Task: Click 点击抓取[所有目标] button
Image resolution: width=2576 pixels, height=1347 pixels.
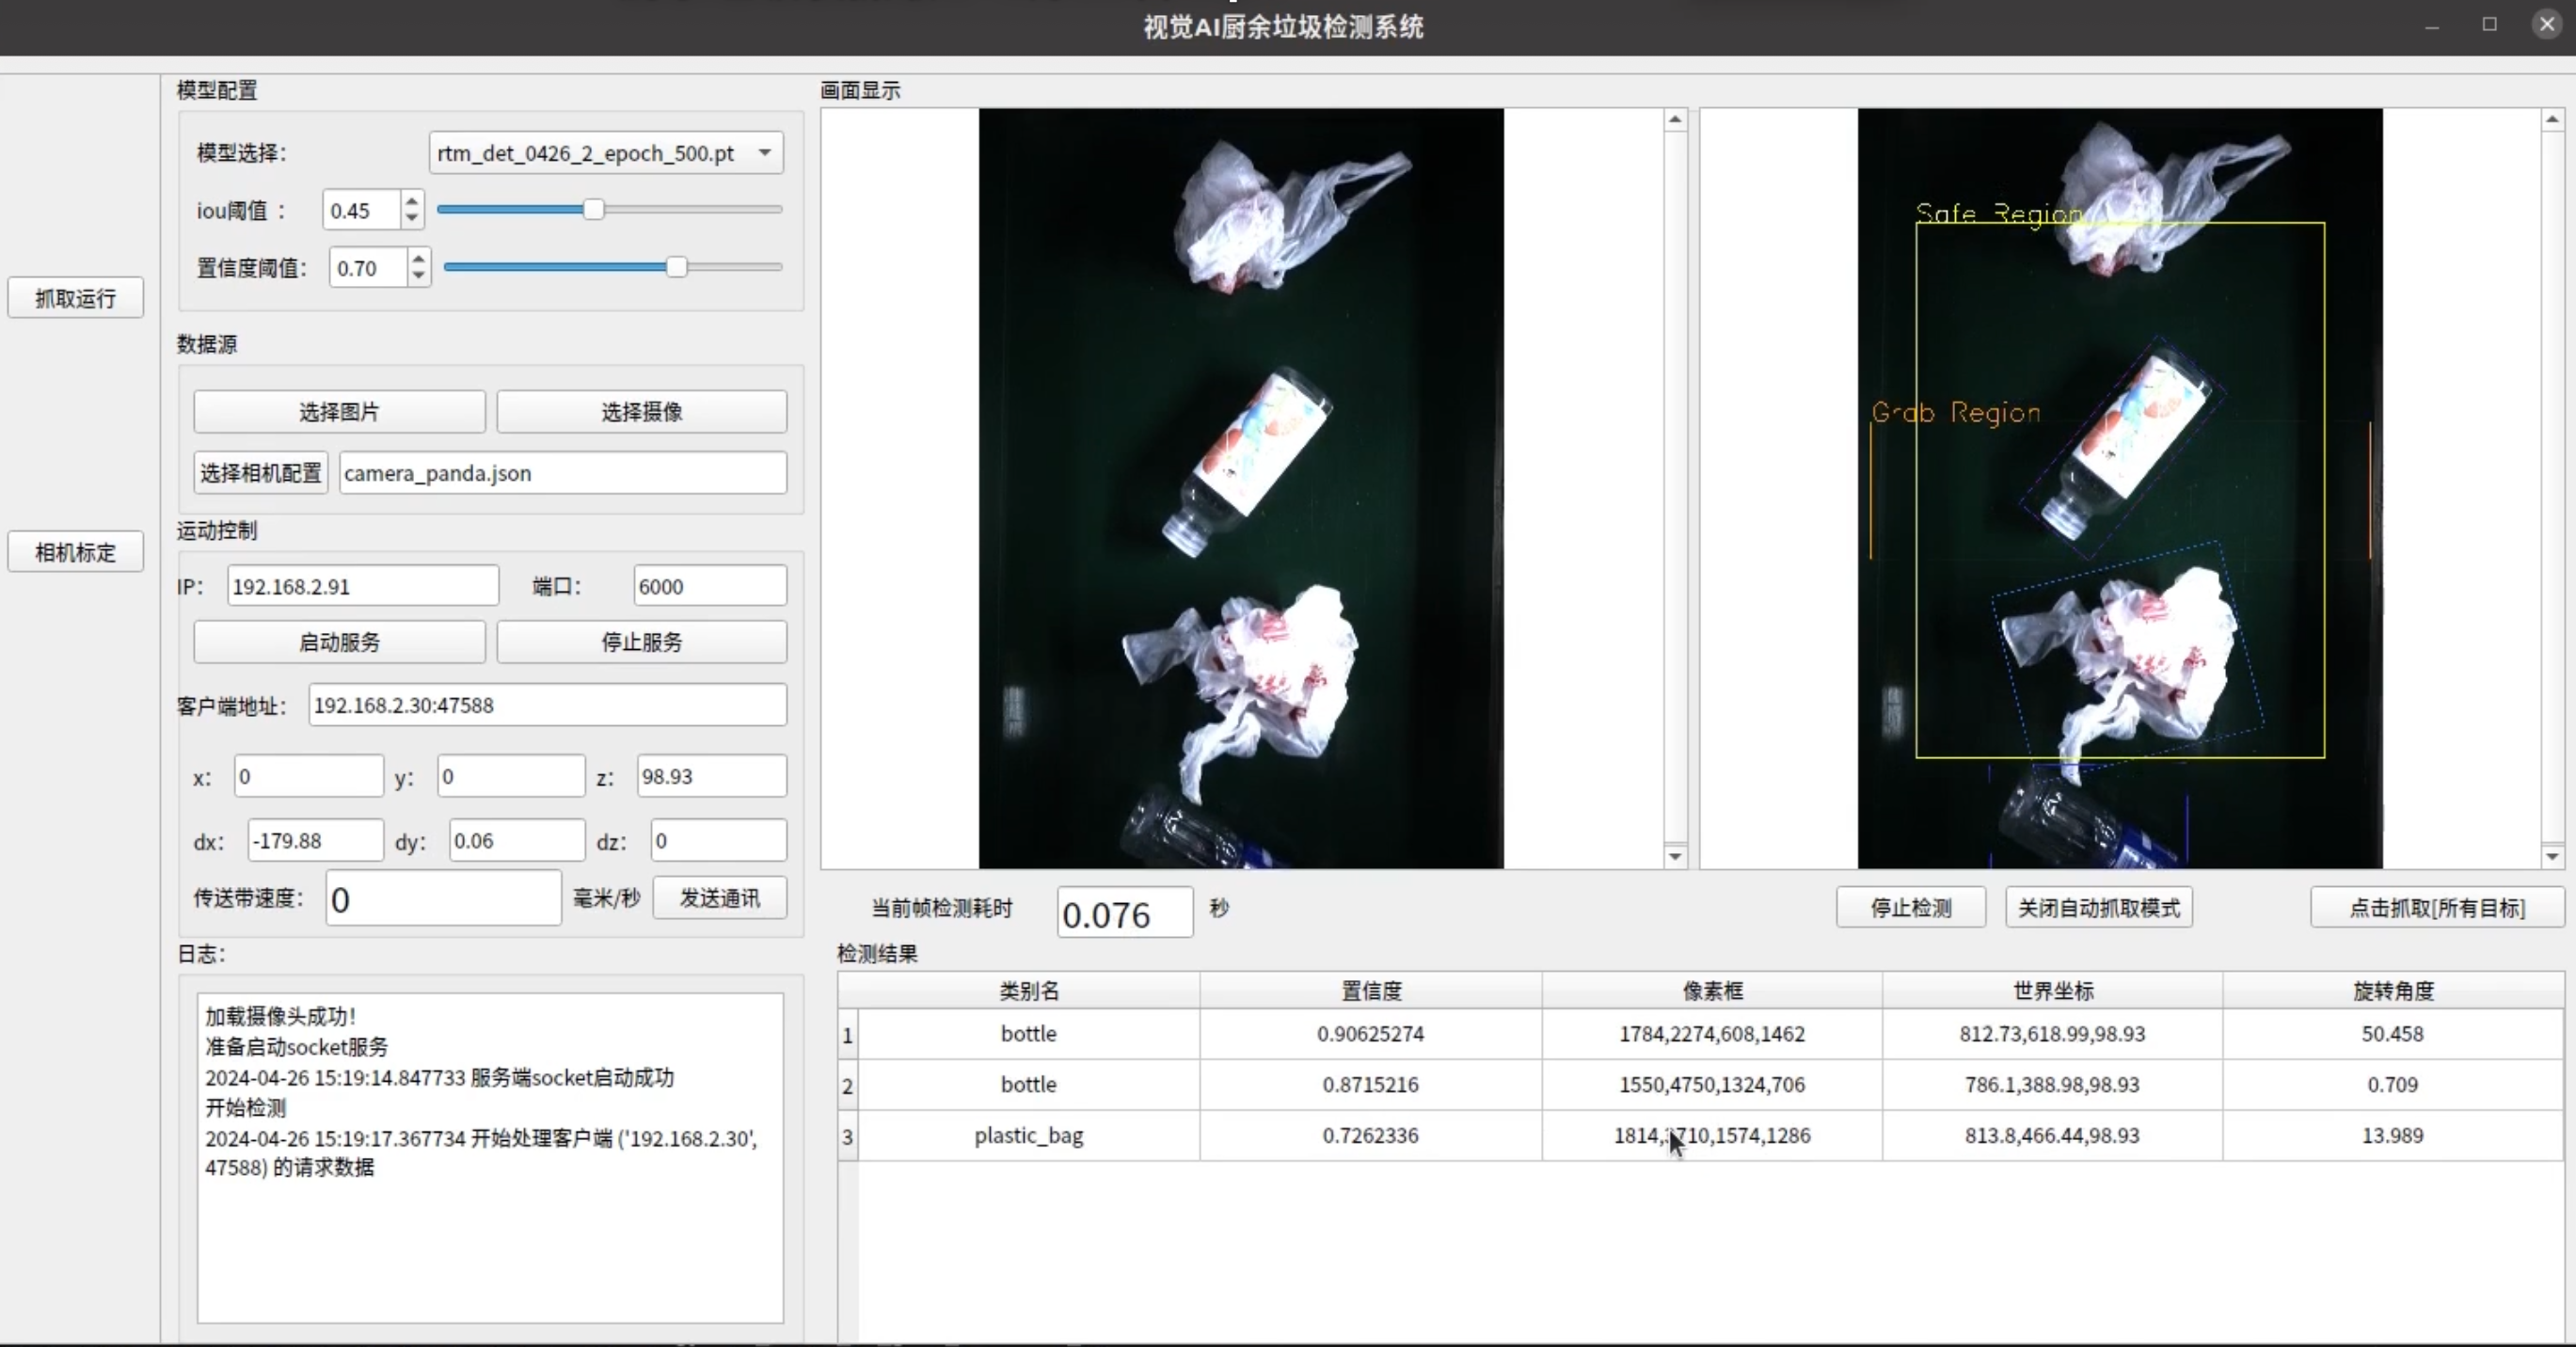Action: pyautogui.click(x=2437, y=908)
